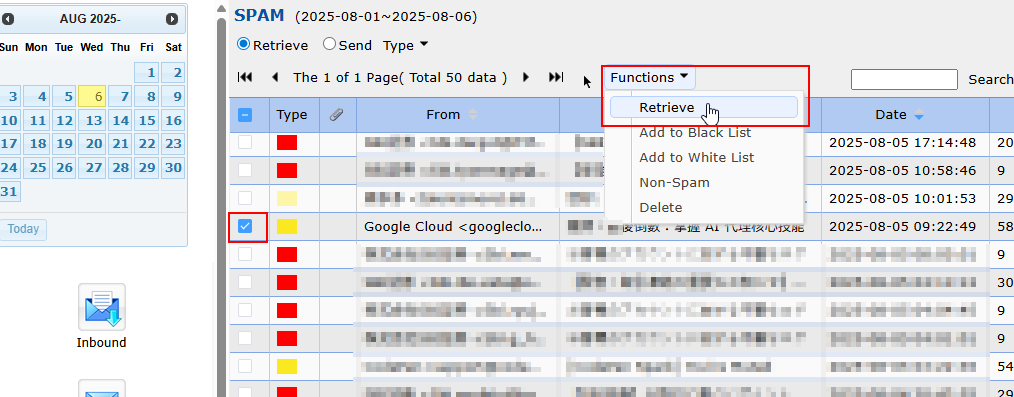Click the Today button under calendar
This screenshot has width=1014, height=397.
pos(23,229)
